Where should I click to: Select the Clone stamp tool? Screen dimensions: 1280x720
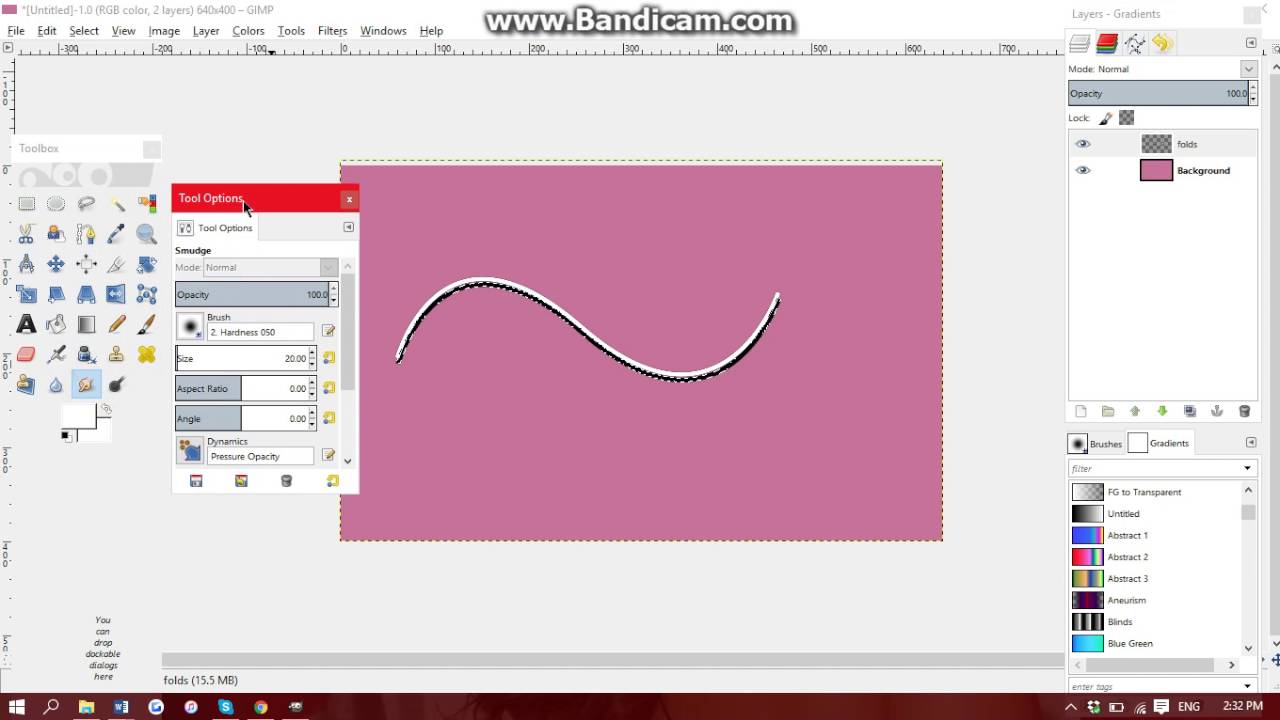tap(117, 354)
